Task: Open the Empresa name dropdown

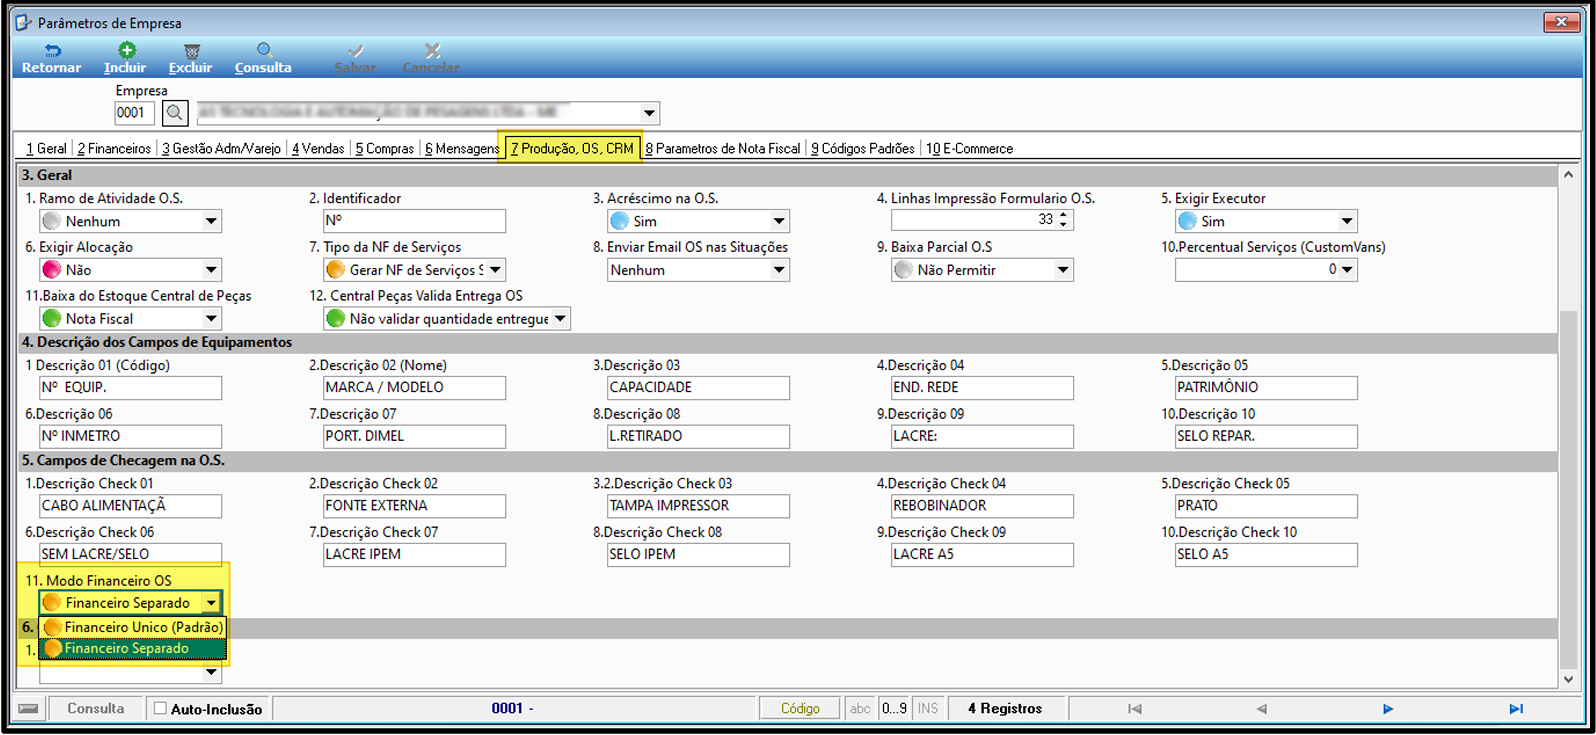Action: (649, 113)
